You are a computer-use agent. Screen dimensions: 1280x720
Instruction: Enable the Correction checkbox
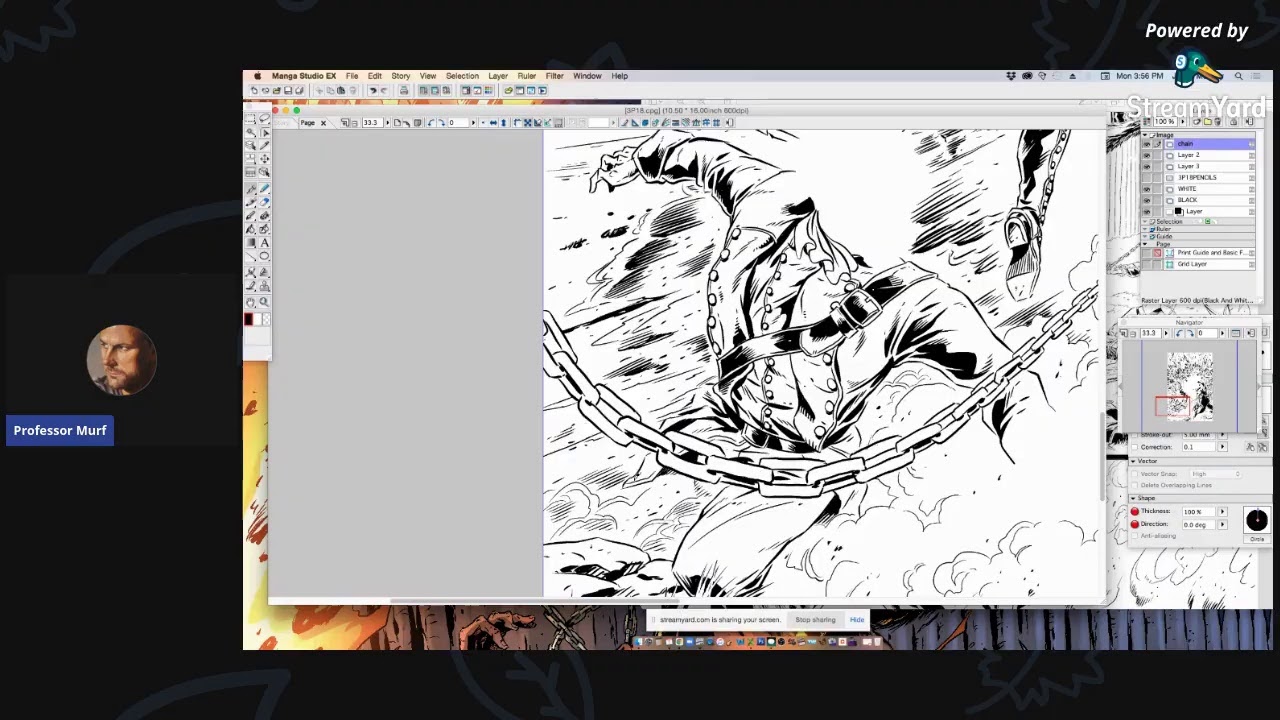coord(1135,447)
